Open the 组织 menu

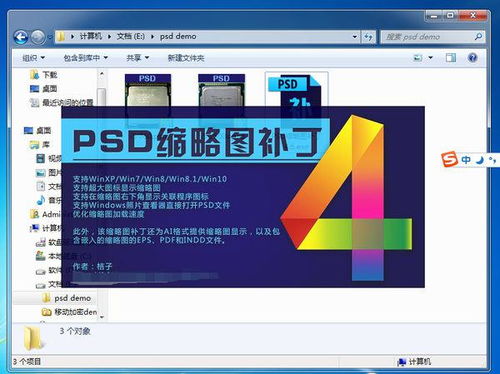coord(33,58)
